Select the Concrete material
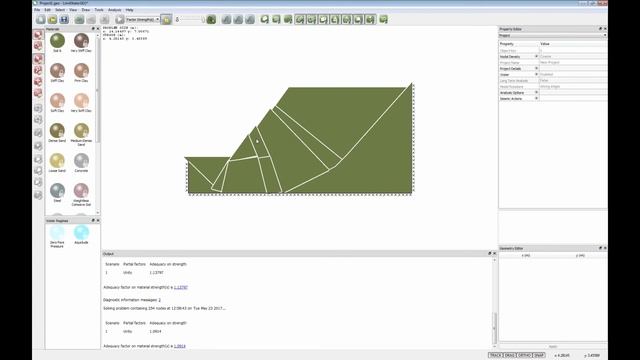The width and height of the screenshot is (640, 360). [x=81, y=162]
